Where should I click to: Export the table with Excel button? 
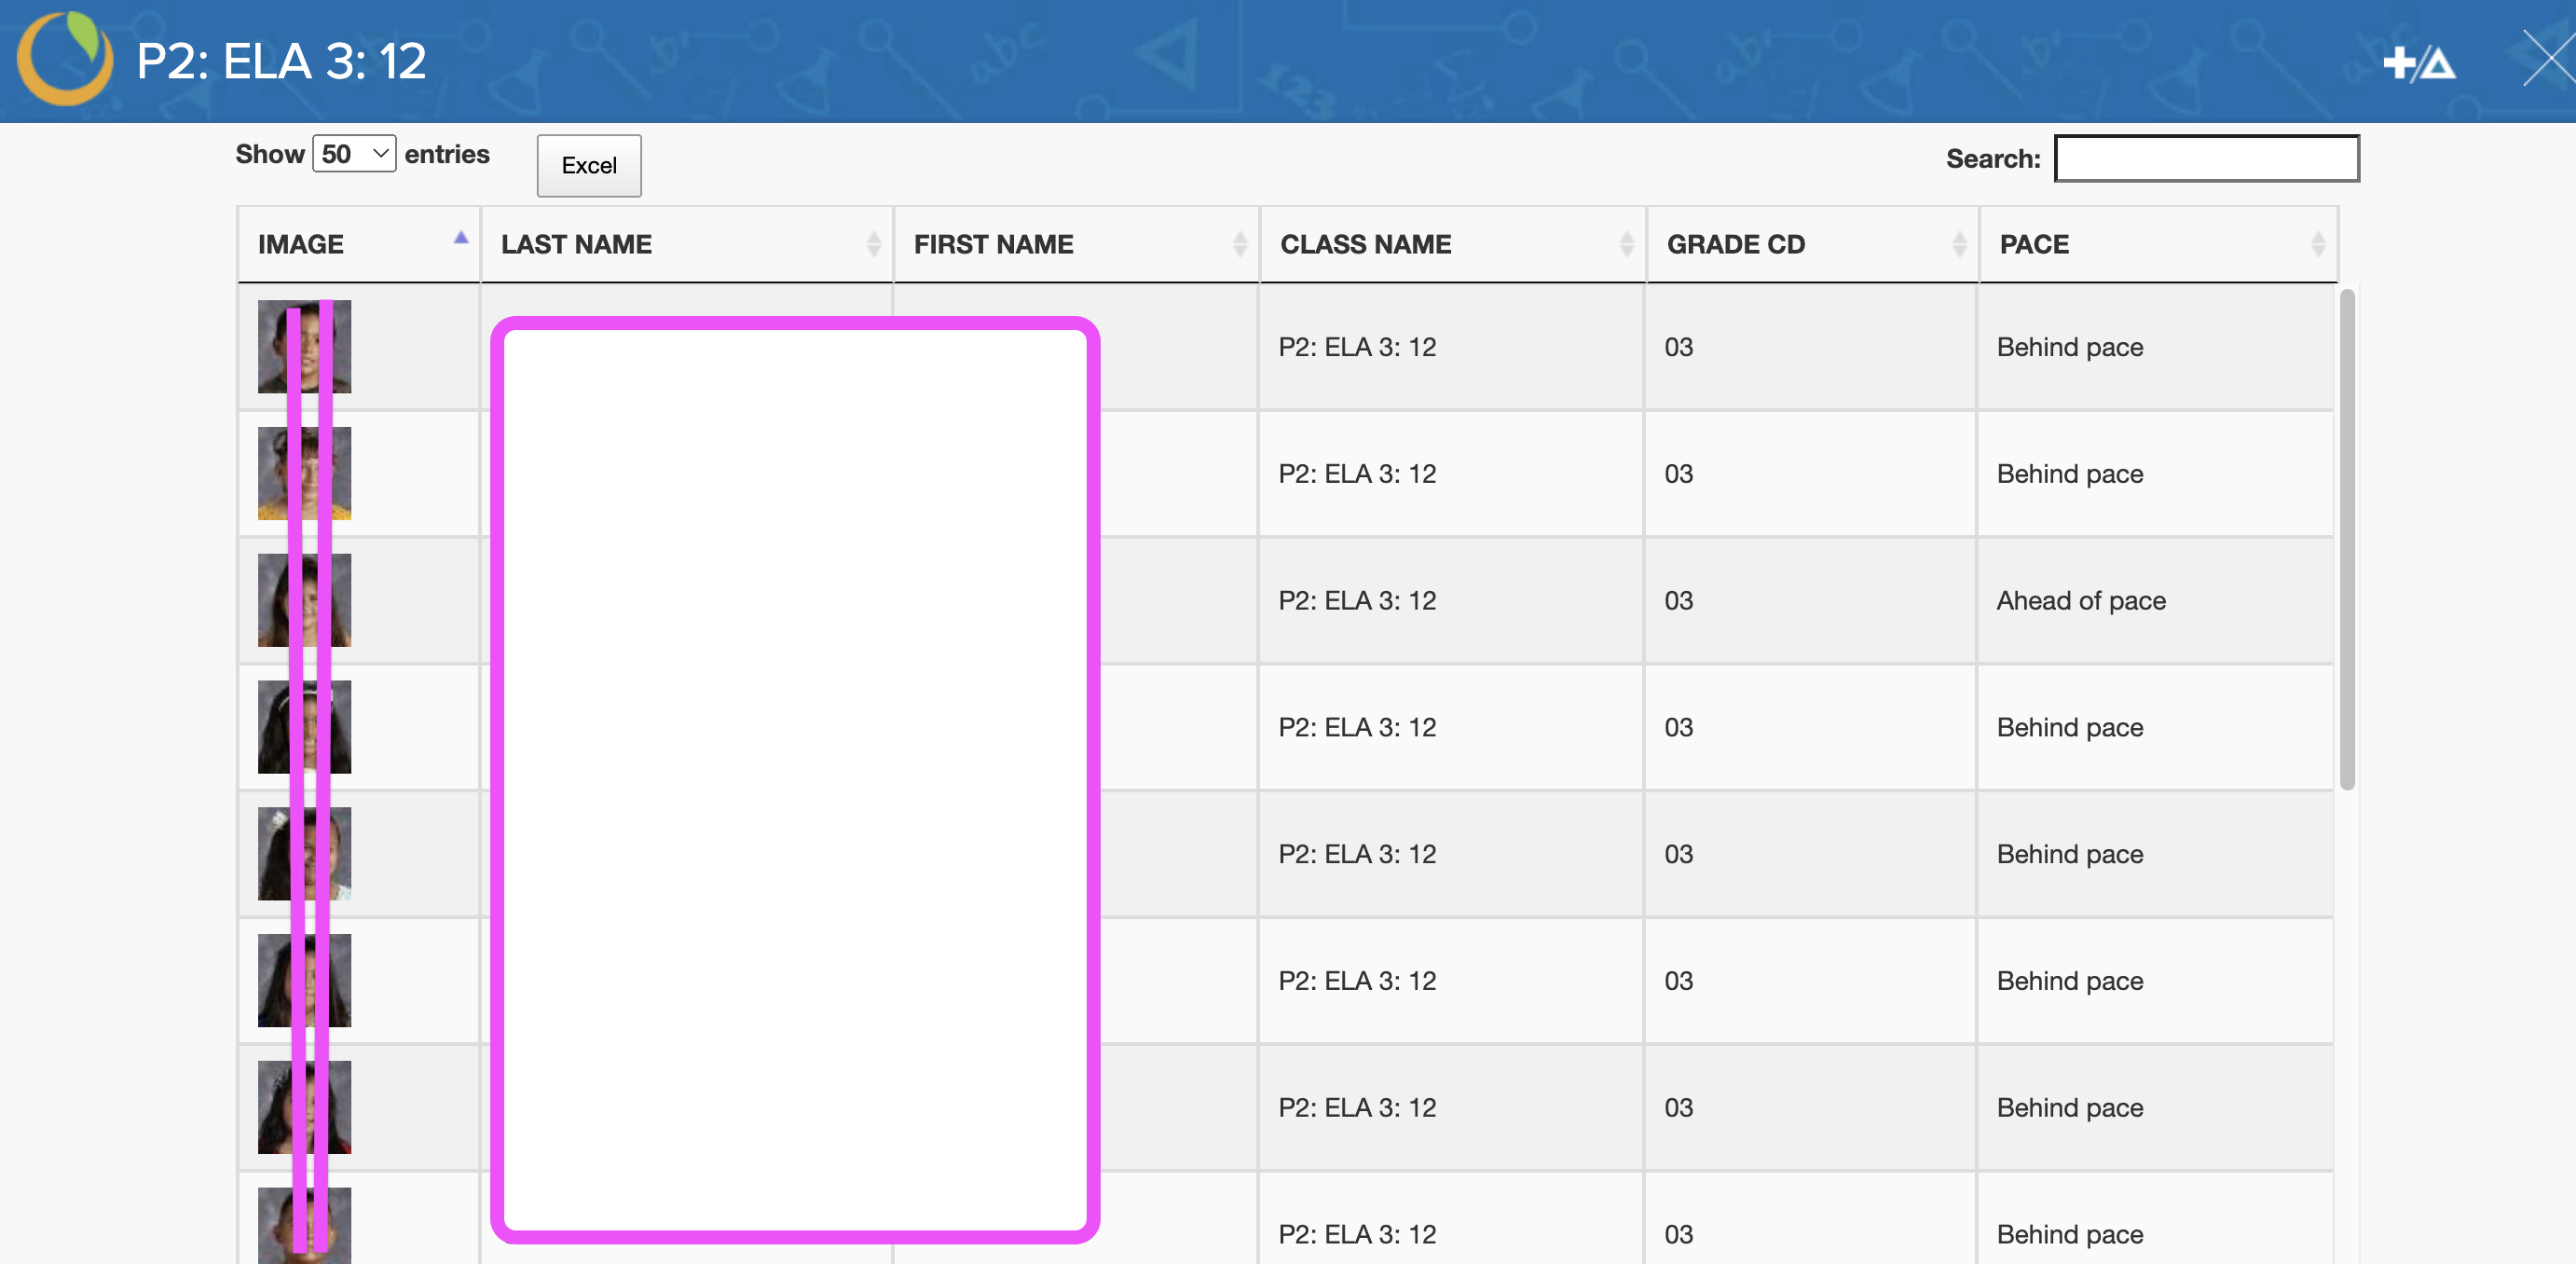tap(588, 166)
